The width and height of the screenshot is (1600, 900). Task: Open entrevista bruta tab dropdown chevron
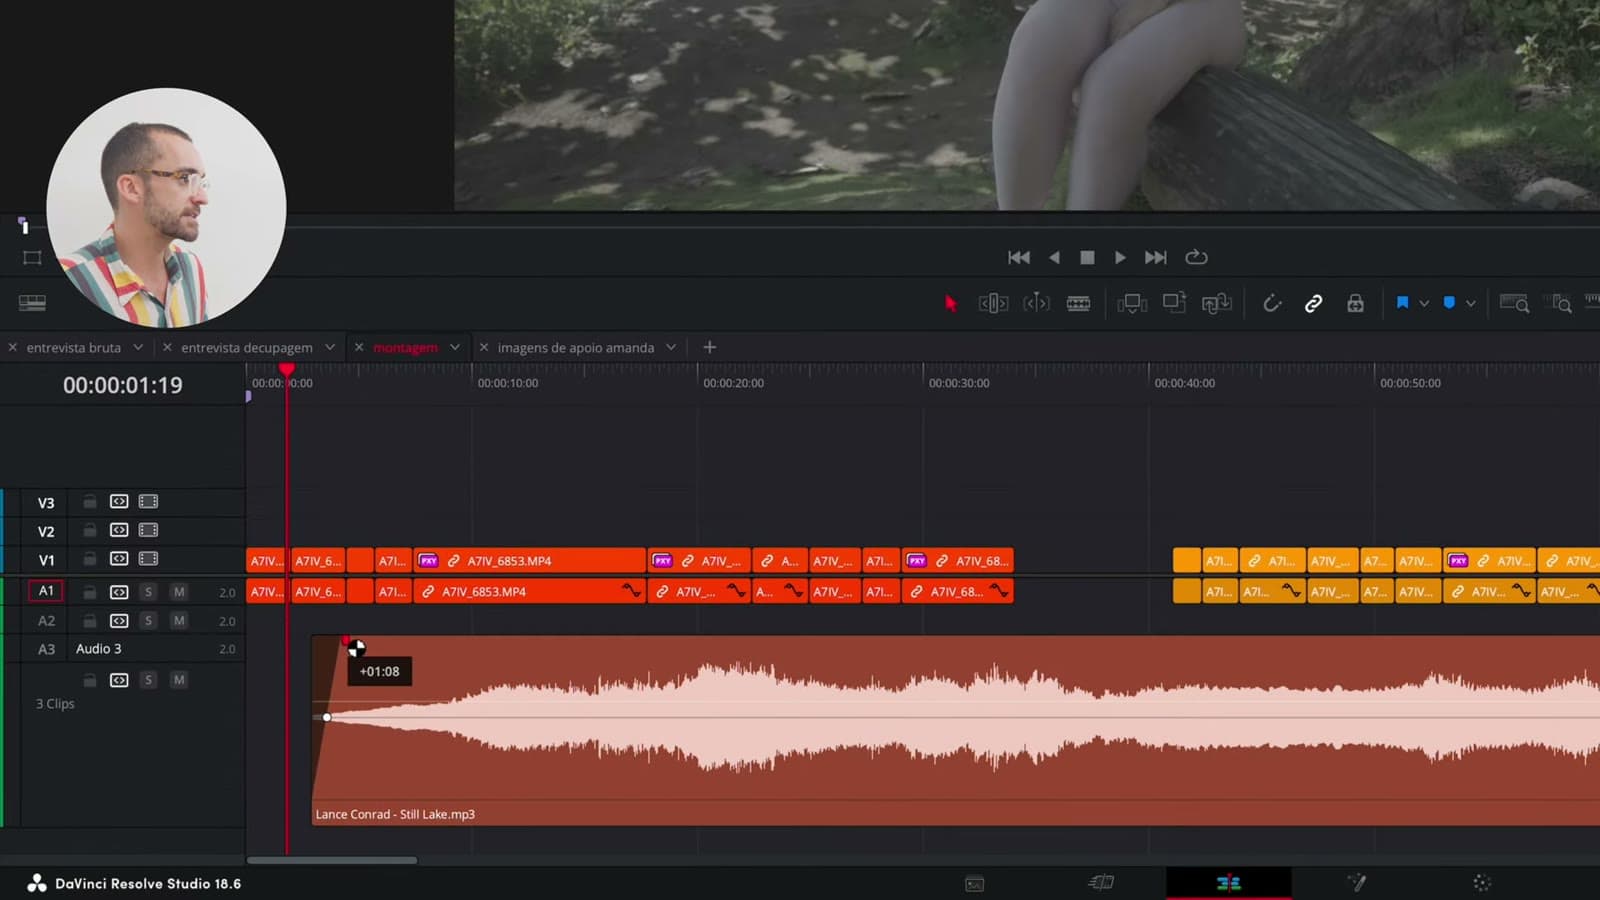tap(138, 347)
